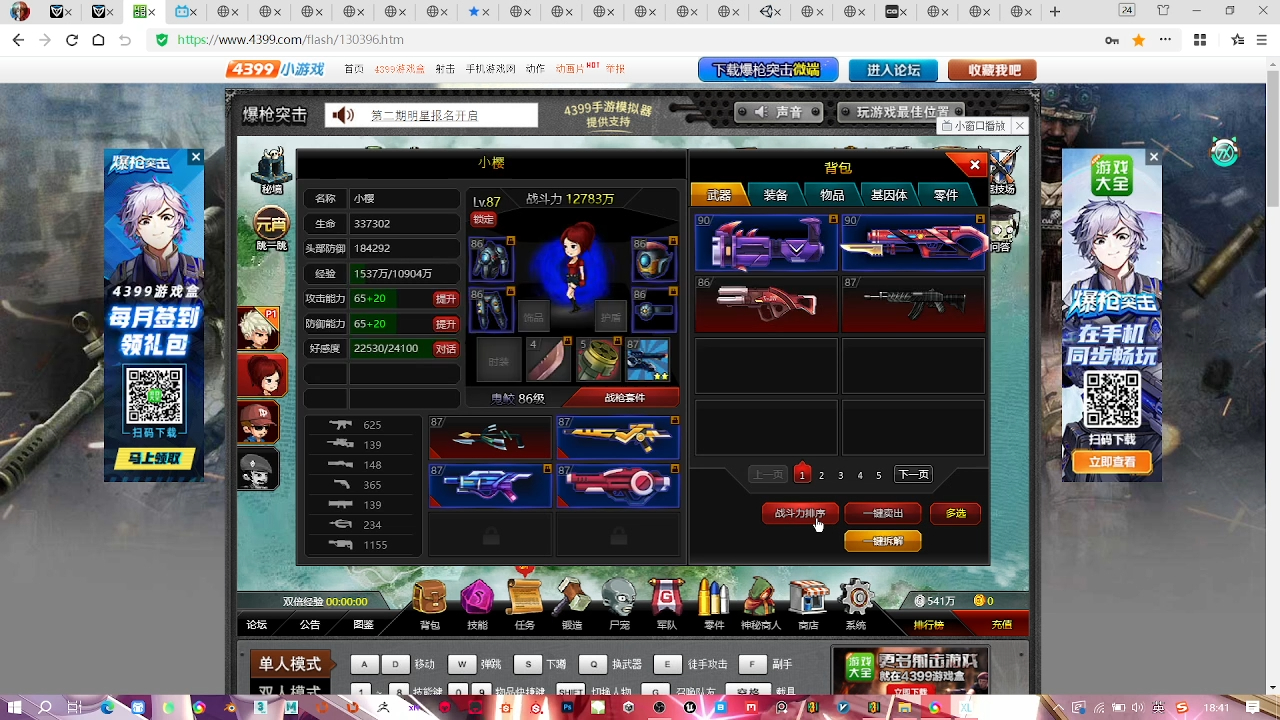
Task: Select the level 86 red shotgun in backpack
Action: (766, 304)
